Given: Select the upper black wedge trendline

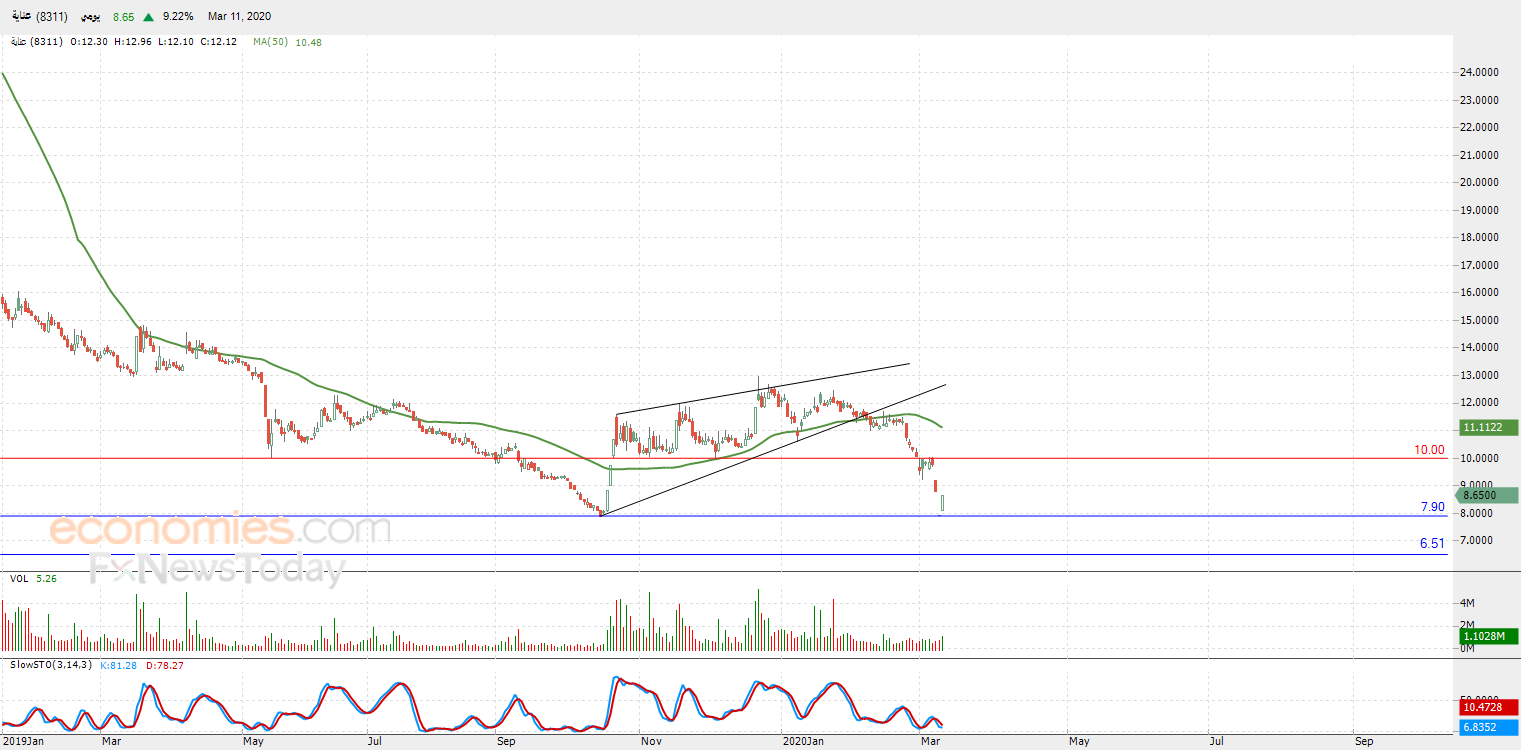Looking at the screenshot, I should pos(763,389).
